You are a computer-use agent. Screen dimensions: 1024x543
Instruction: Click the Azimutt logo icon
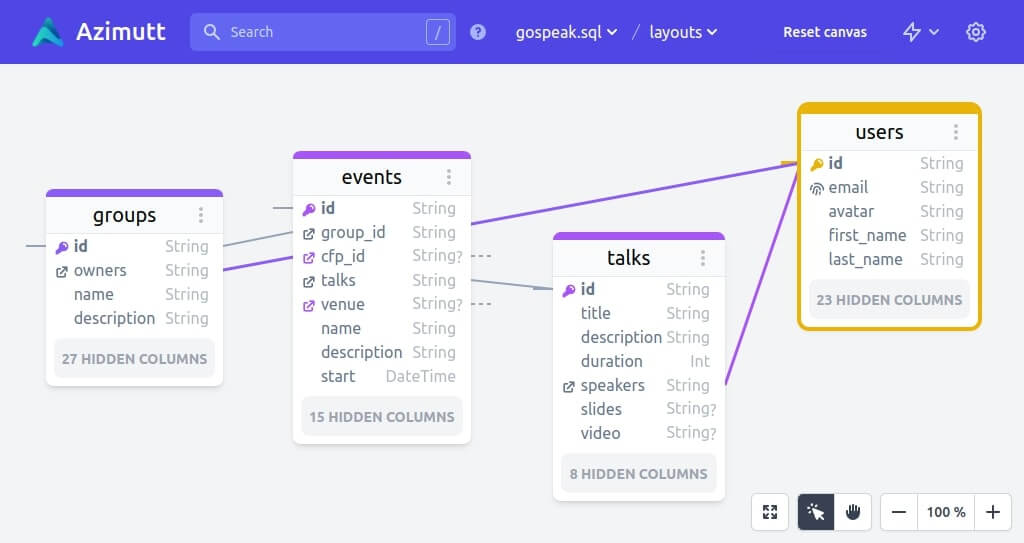47,32
